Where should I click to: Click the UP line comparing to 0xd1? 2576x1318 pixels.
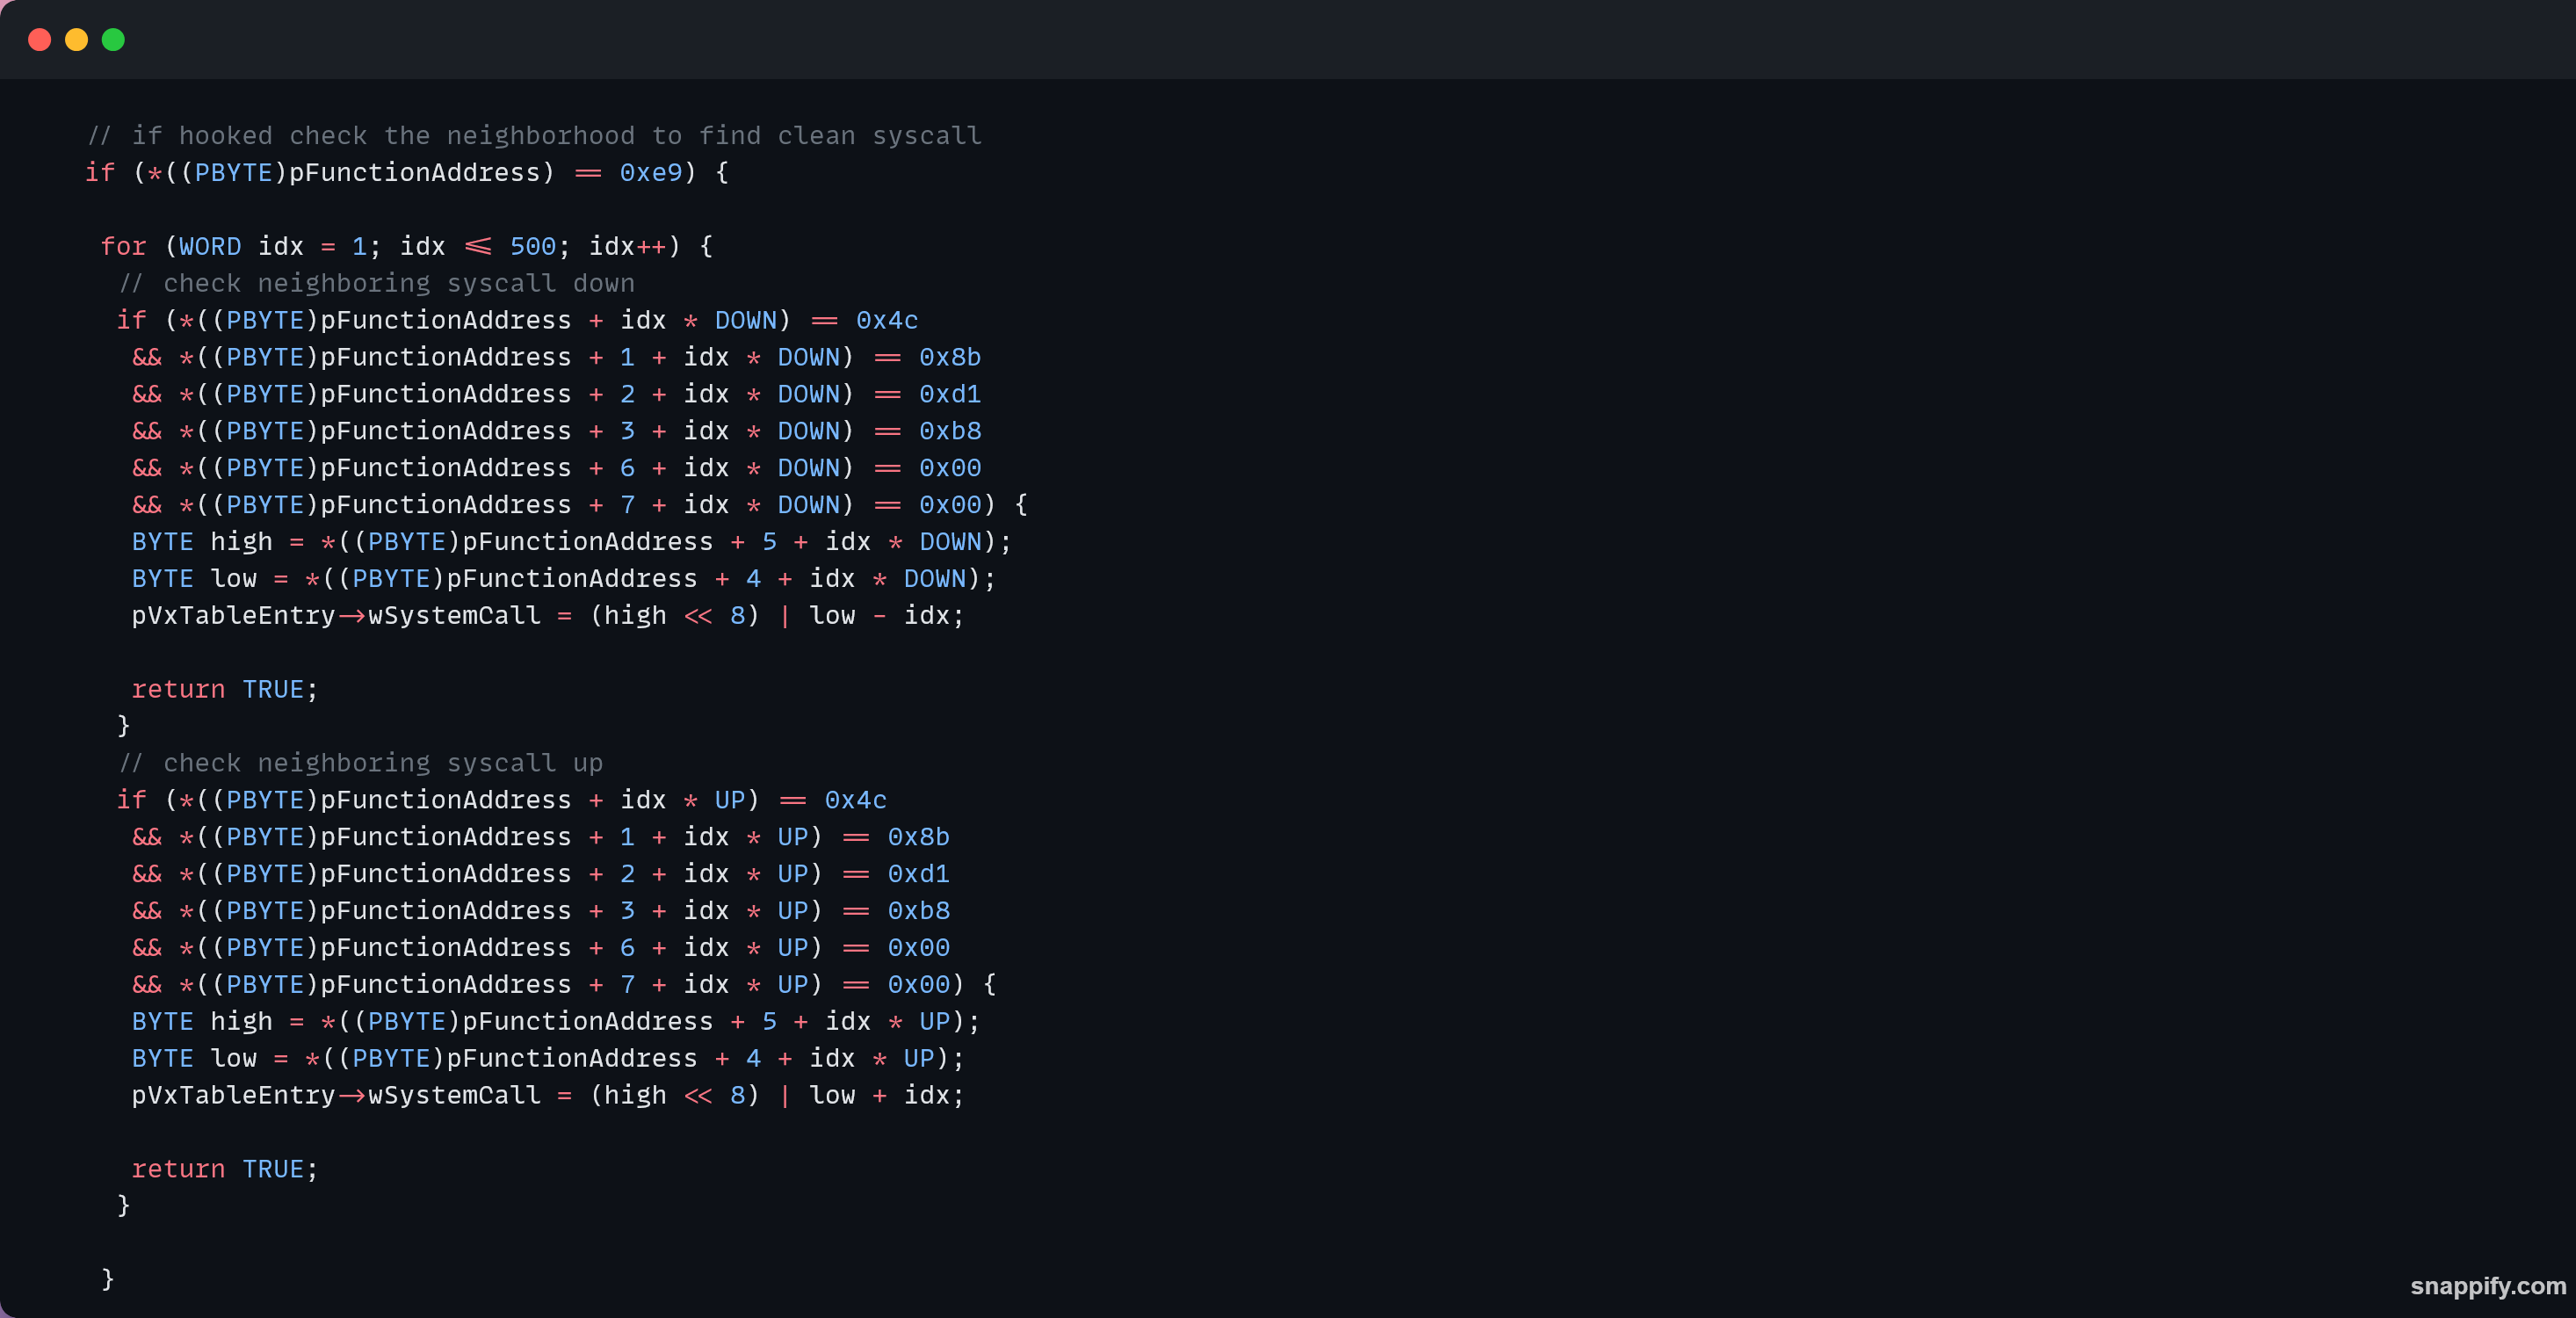[x=541, y=874]
